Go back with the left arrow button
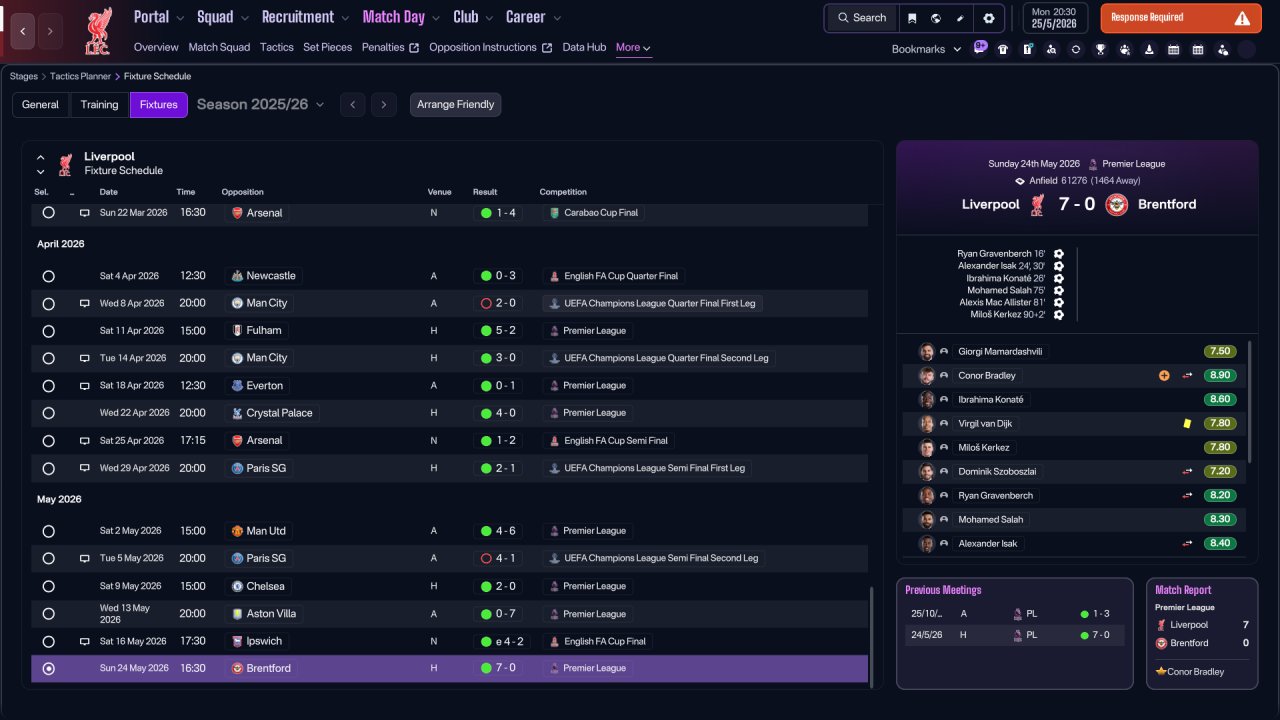 tap(23, 31)
